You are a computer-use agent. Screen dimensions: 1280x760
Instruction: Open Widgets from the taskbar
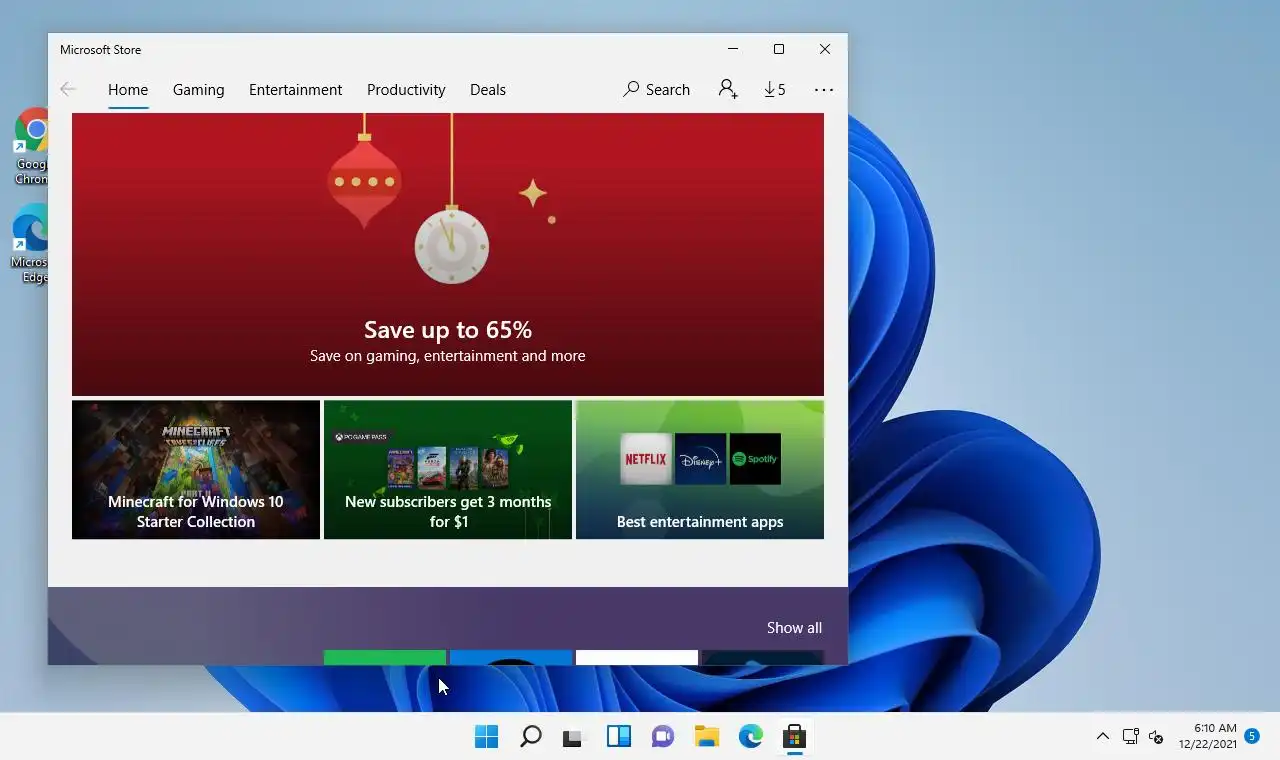click(x=619, y=737)
